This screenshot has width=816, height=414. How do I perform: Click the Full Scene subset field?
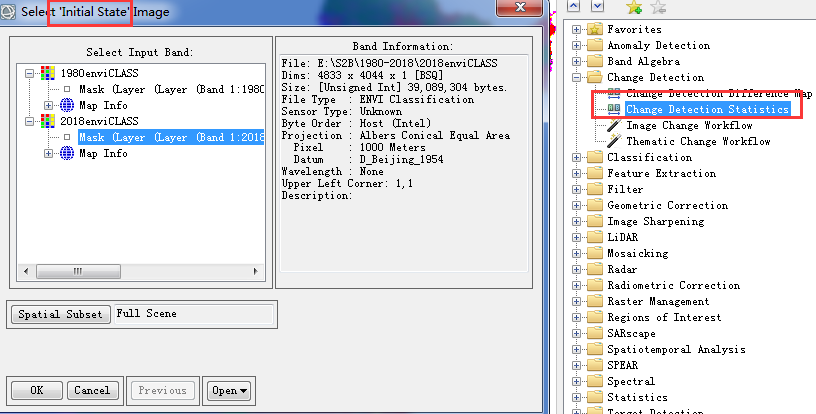(x=194, y=314)
